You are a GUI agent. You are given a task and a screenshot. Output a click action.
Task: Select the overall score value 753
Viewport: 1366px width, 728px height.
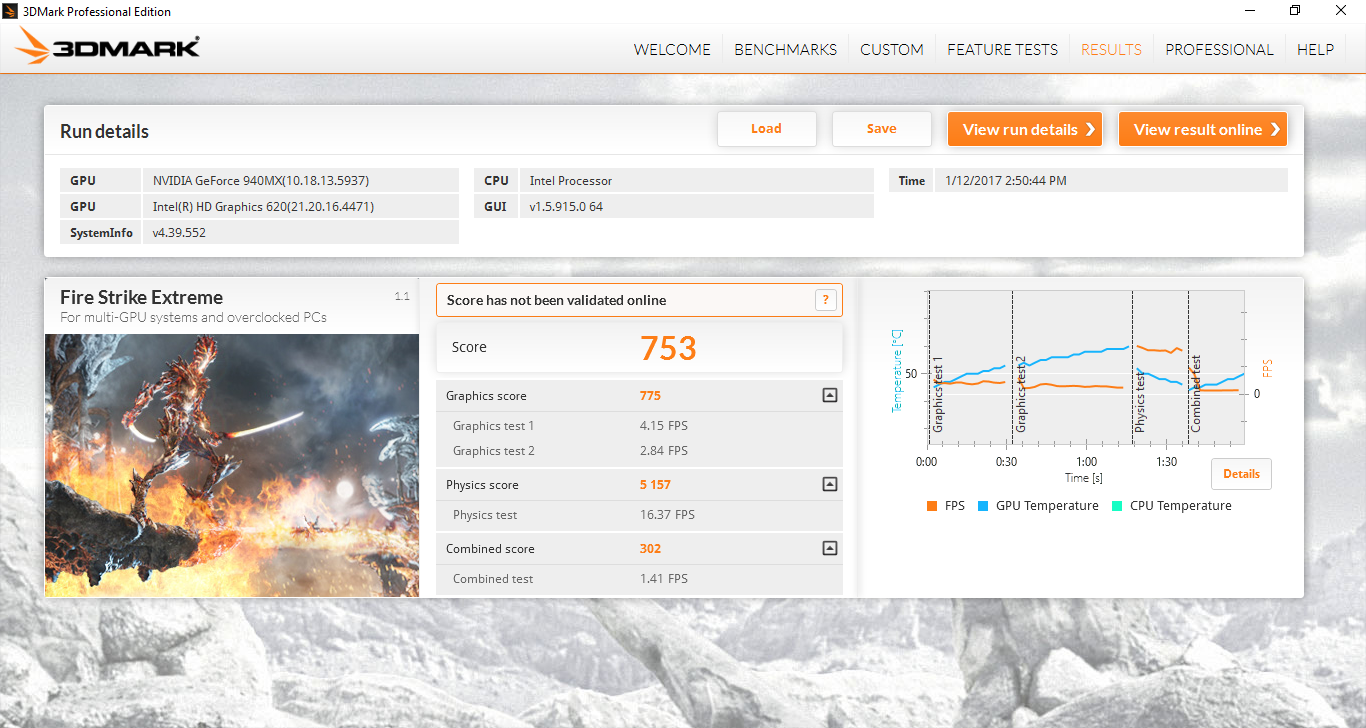(668, 348)
